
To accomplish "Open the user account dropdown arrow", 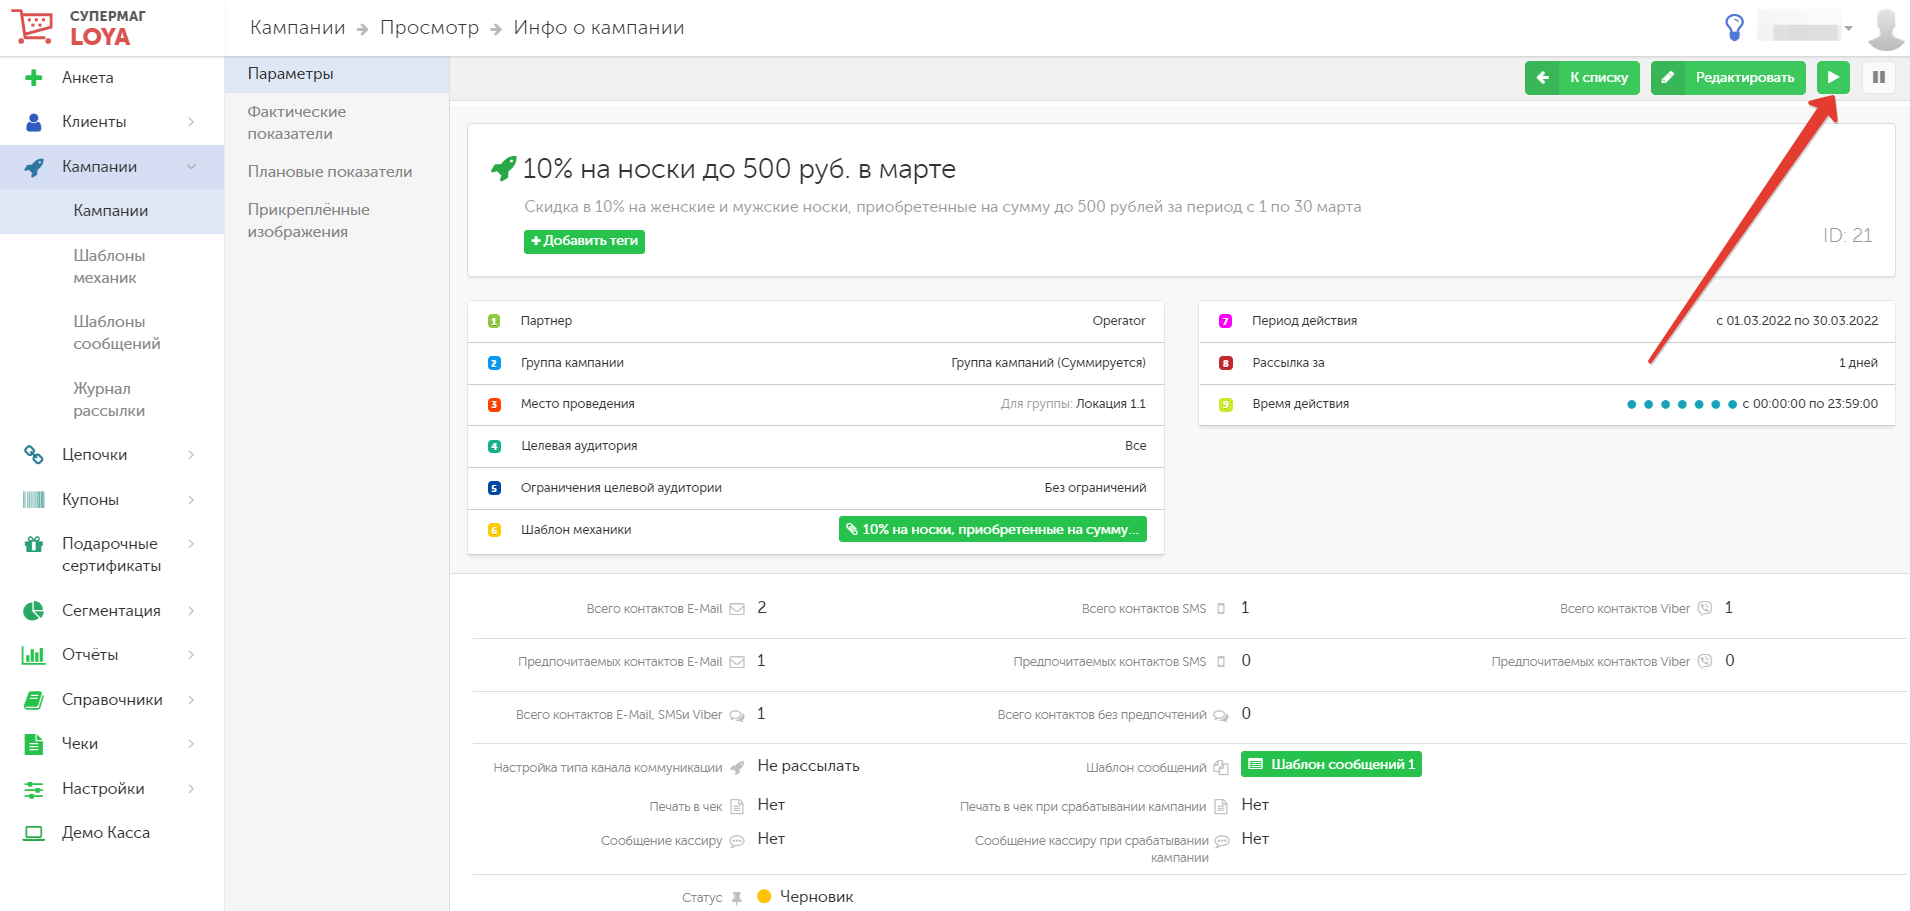I will point(1849,28).
